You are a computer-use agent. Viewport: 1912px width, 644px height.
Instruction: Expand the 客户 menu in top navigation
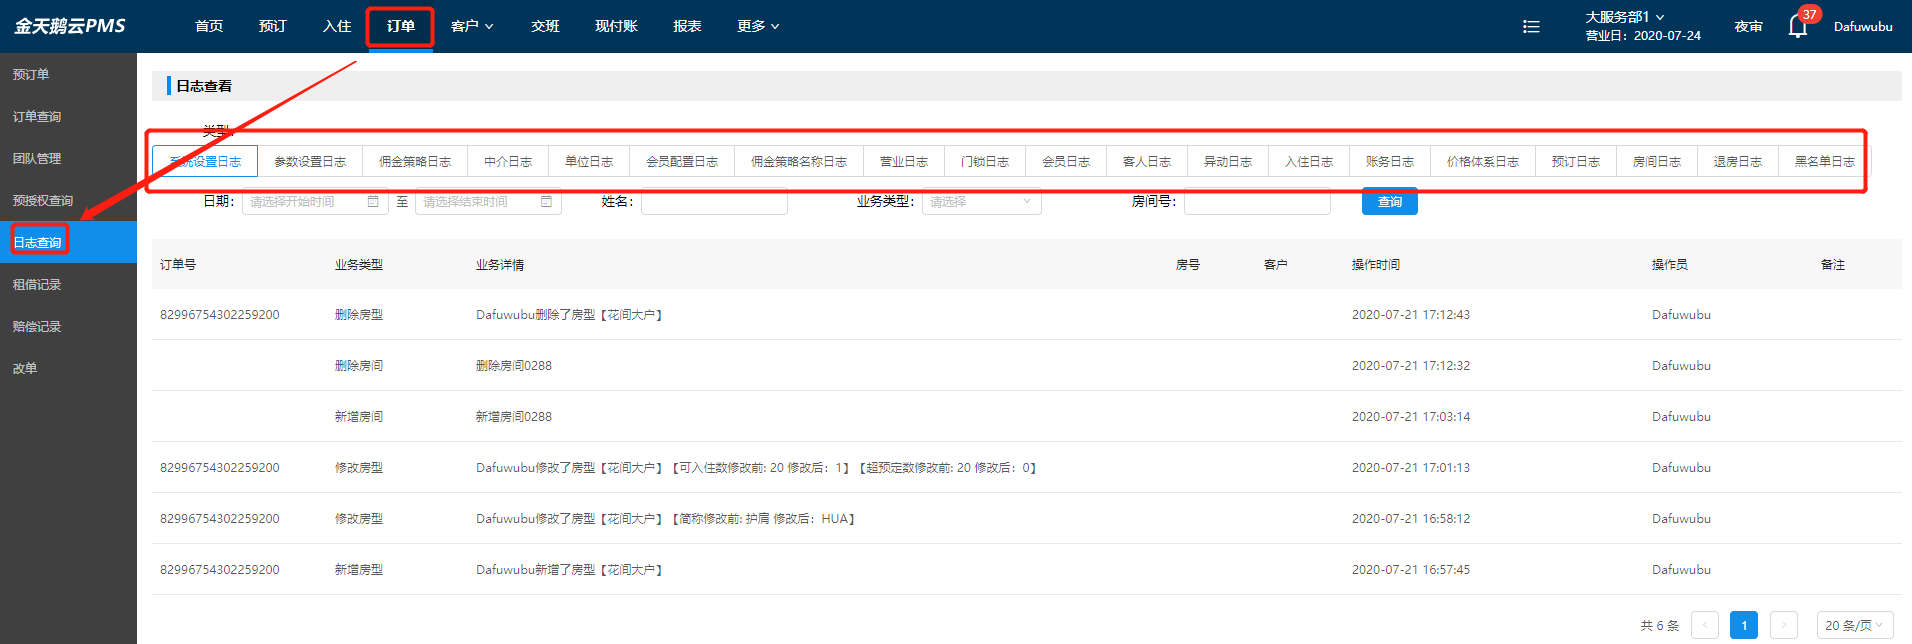(472, 26)
